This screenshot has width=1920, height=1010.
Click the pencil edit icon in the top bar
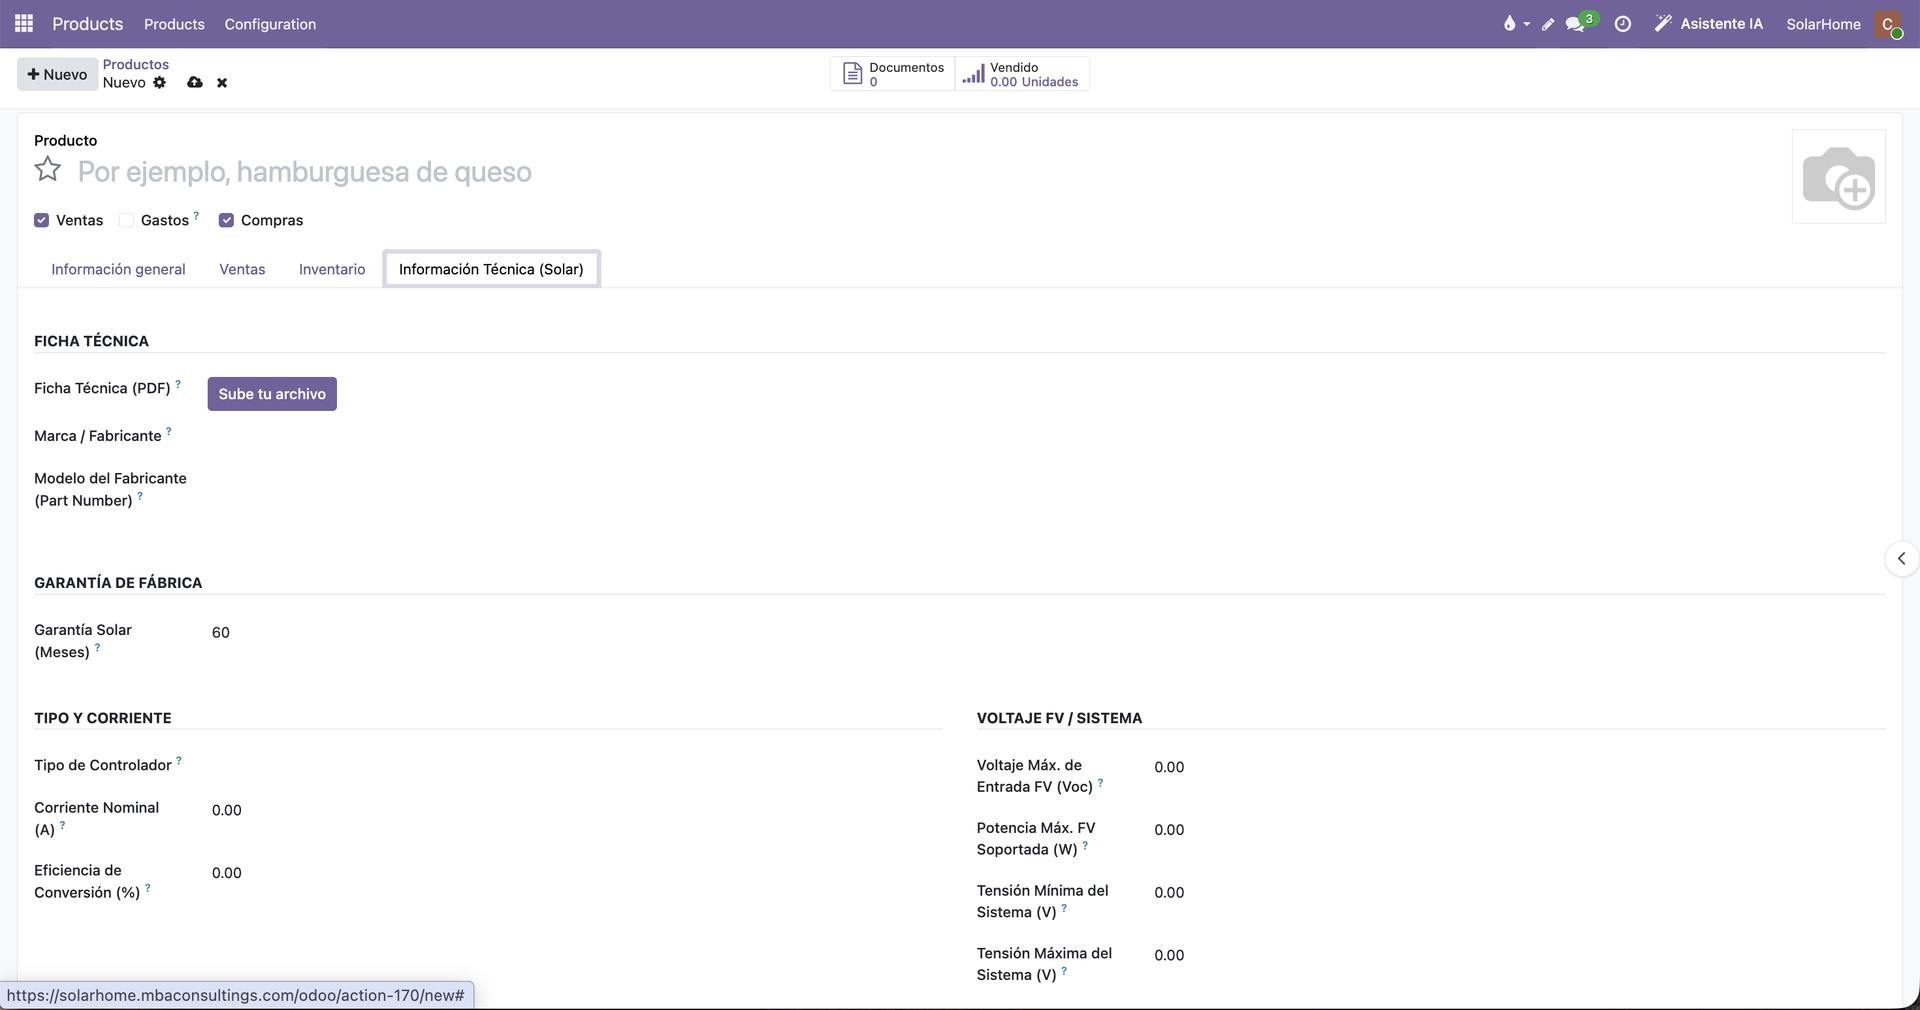(x=1548, y=24)
